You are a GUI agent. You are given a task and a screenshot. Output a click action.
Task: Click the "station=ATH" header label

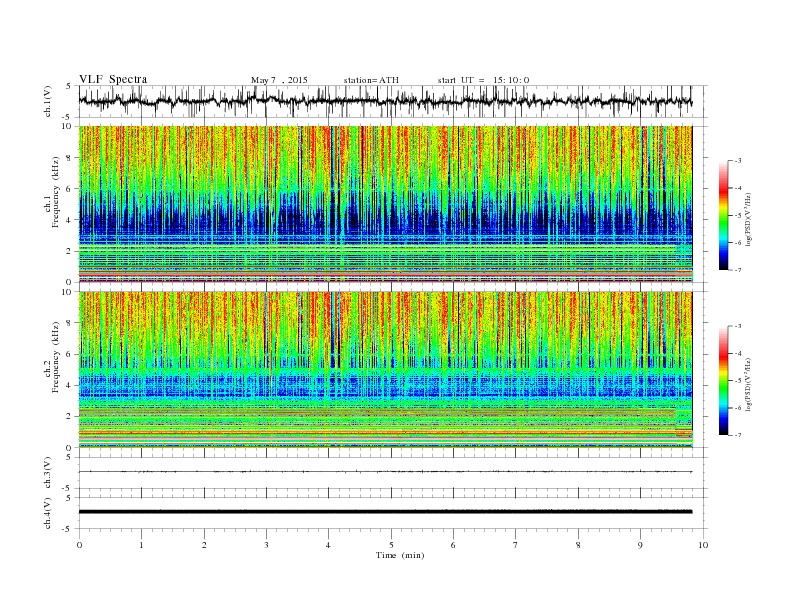click(x=371, y=80)
